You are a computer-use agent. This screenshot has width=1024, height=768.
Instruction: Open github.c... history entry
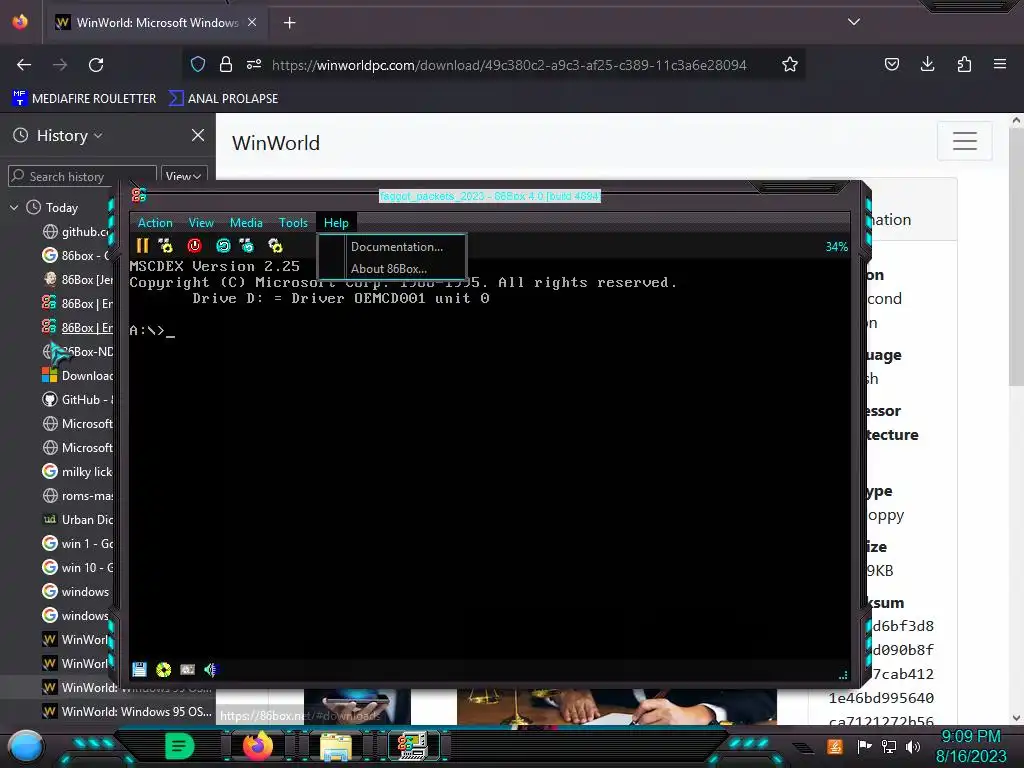click(78, 232)
